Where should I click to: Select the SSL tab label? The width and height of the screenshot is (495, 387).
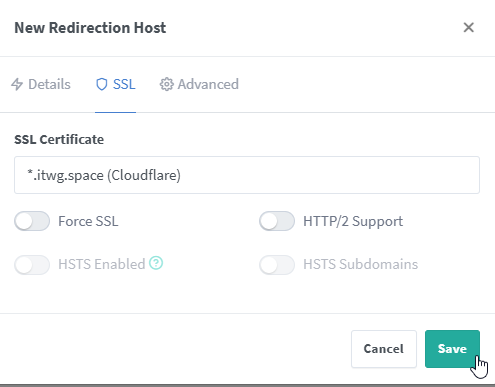click(124, 84)
